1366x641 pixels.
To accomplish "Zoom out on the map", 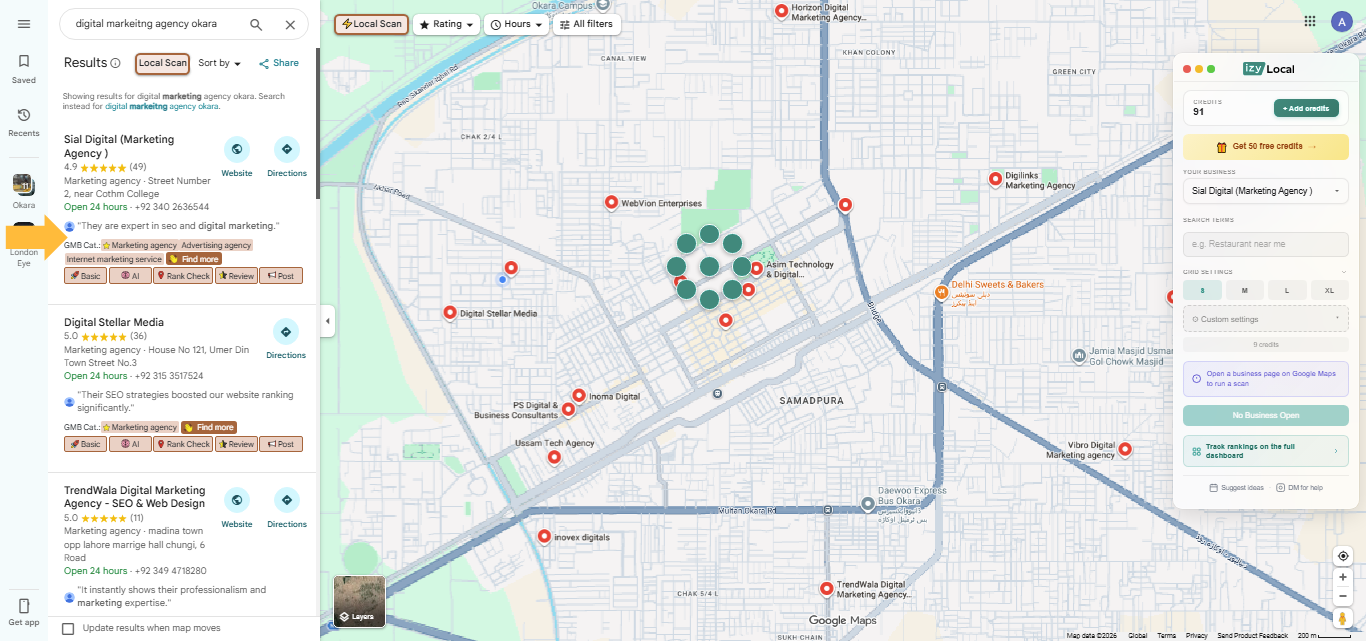I will click(x=1343, y=596).
